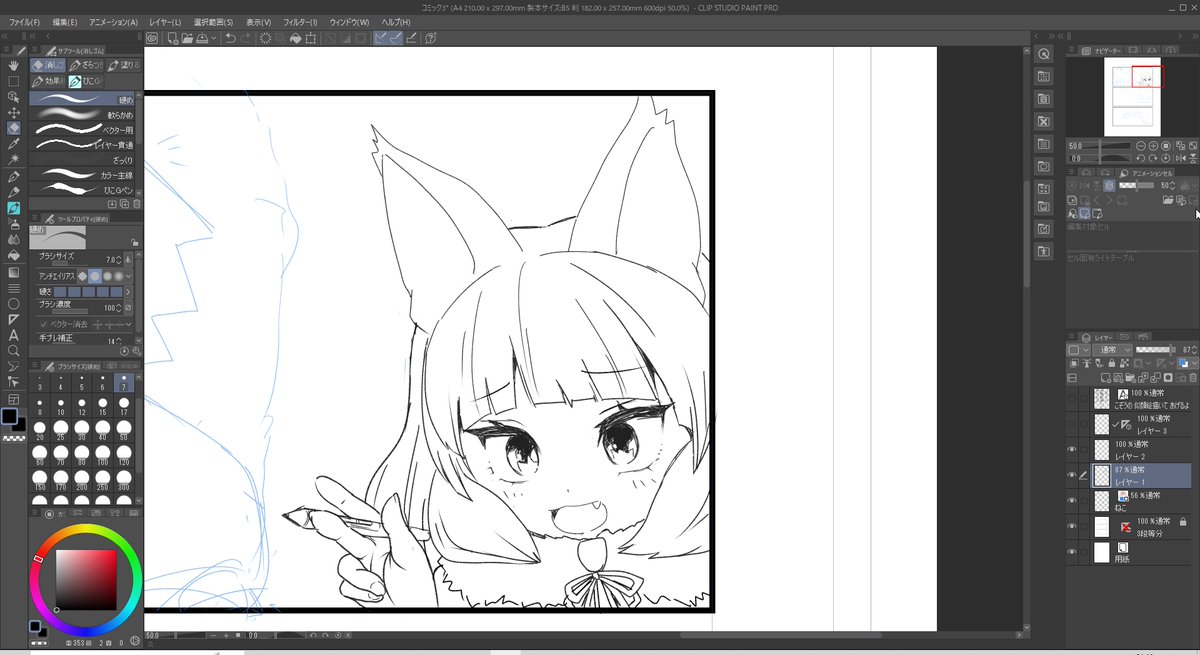The width and height of the screenshot is (1200, 655).
Task: Toggle Clip to layer below icon
Action: click(x=1074, y=363)
